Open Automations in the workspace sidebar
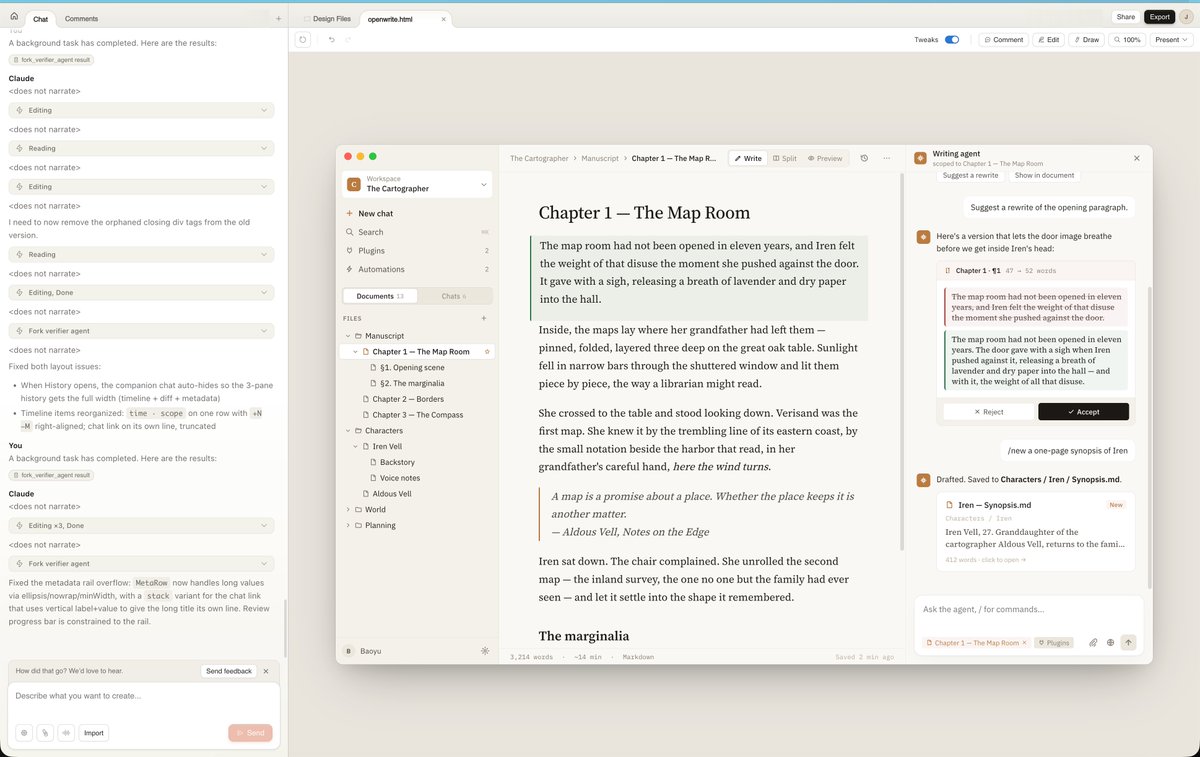 tap(416, 269)
